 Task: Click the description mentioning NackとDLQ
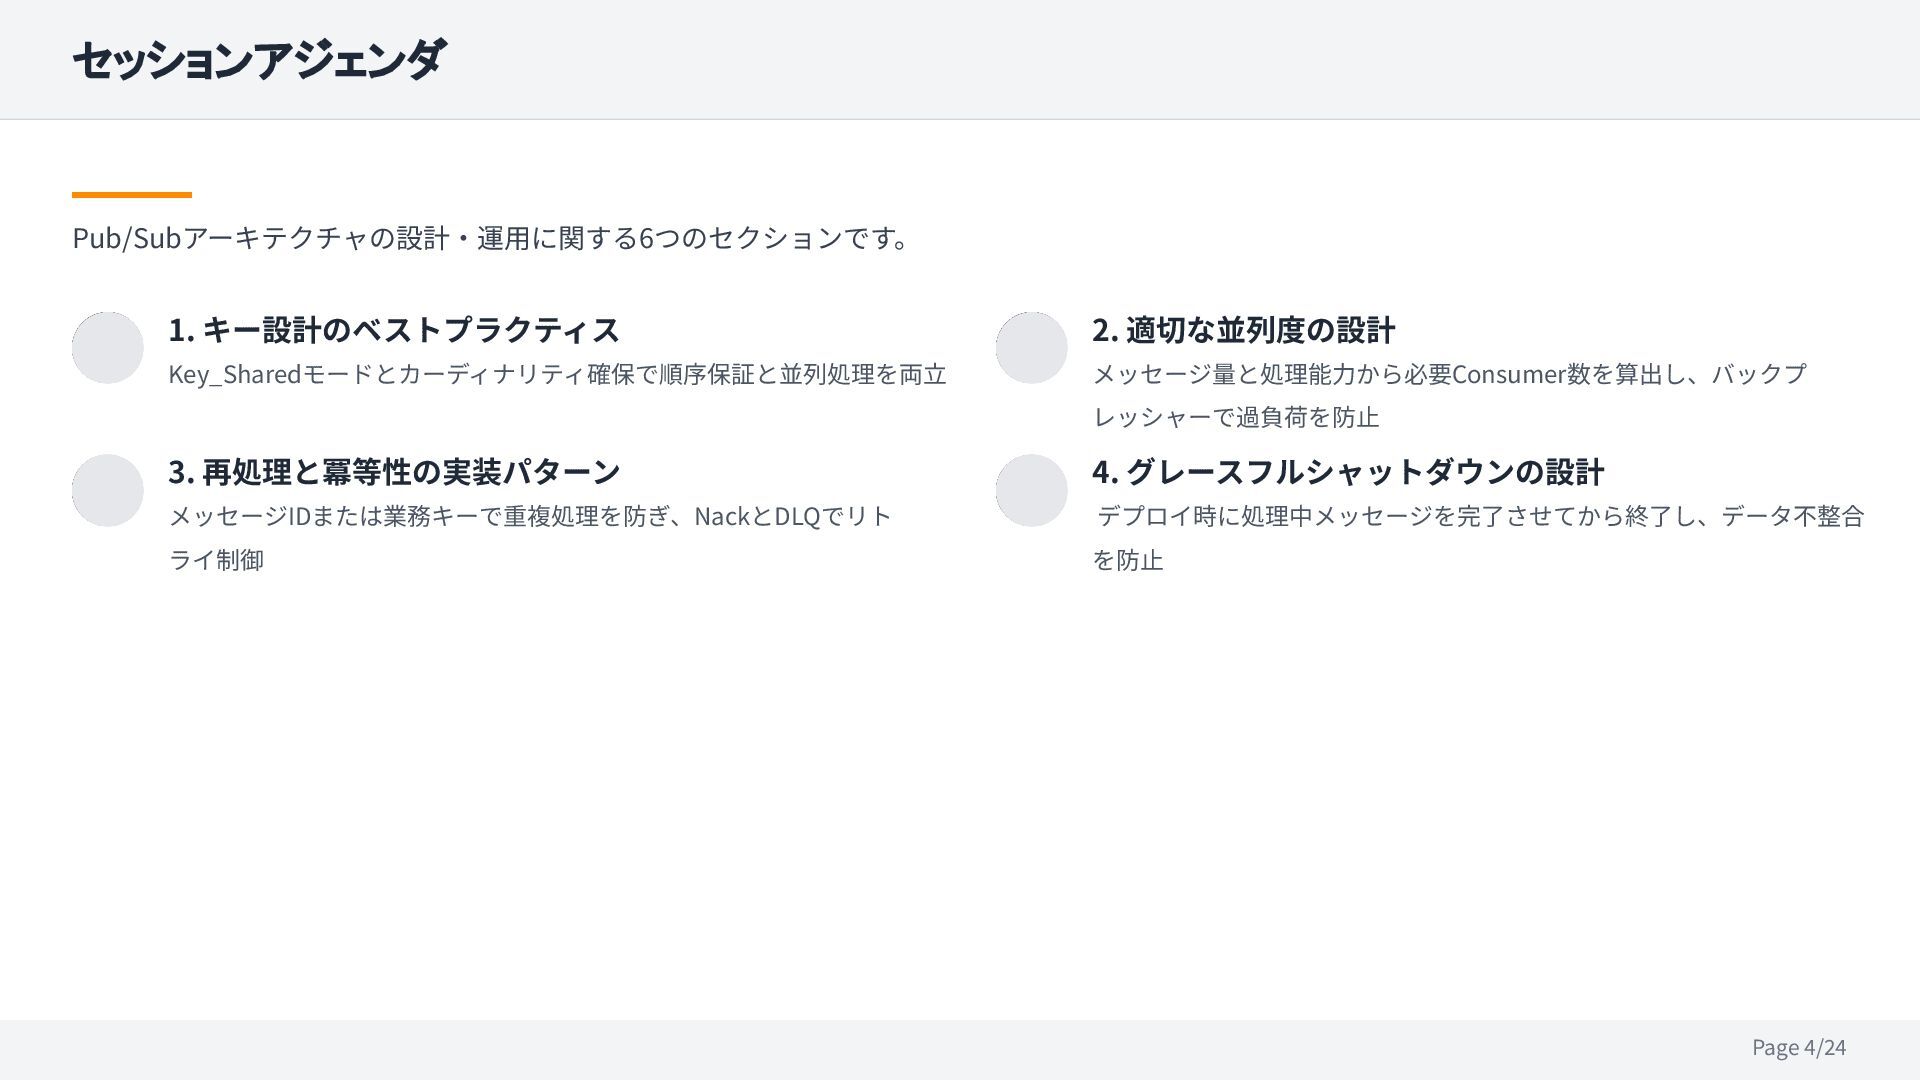[x=530, y=517]
